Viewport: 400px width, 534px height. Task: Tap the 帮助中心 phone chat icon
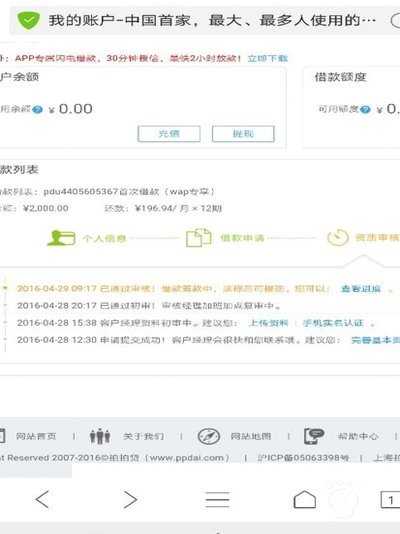click(x=314, y=436)
